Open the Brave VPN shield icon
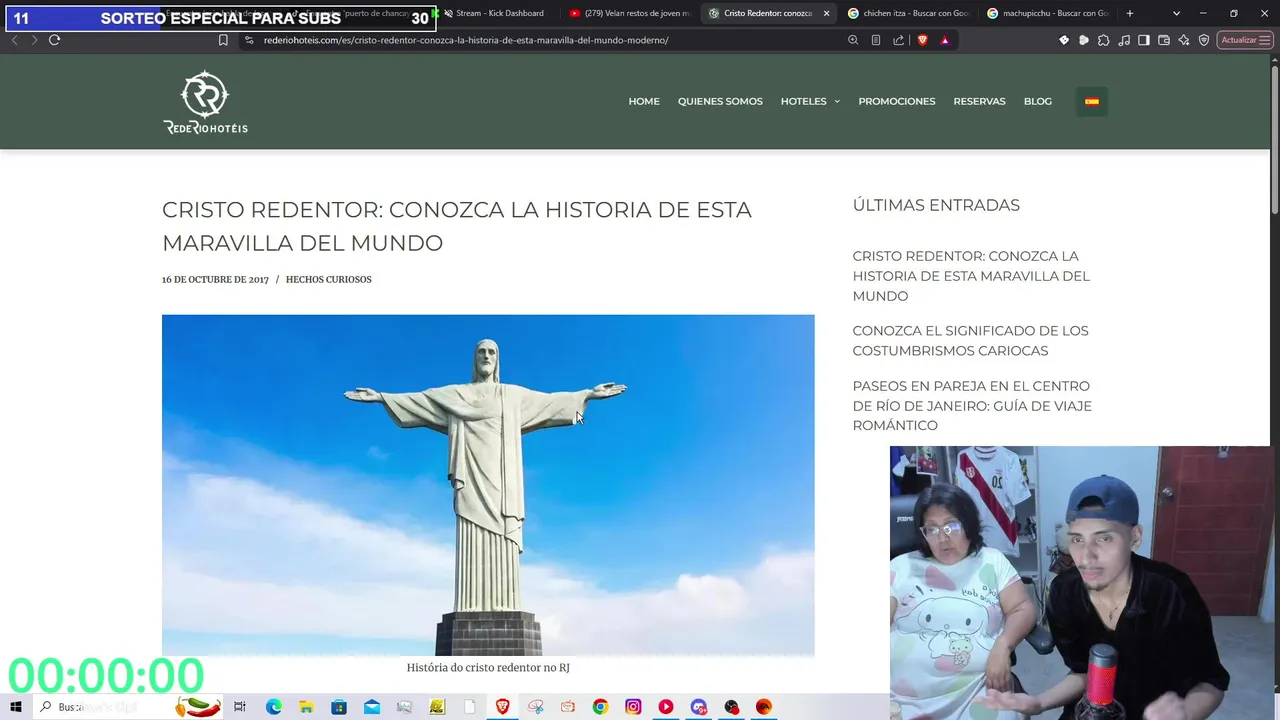Image resolution: width=1280 pixels, height=720 pixels. tap(1204, 40)
